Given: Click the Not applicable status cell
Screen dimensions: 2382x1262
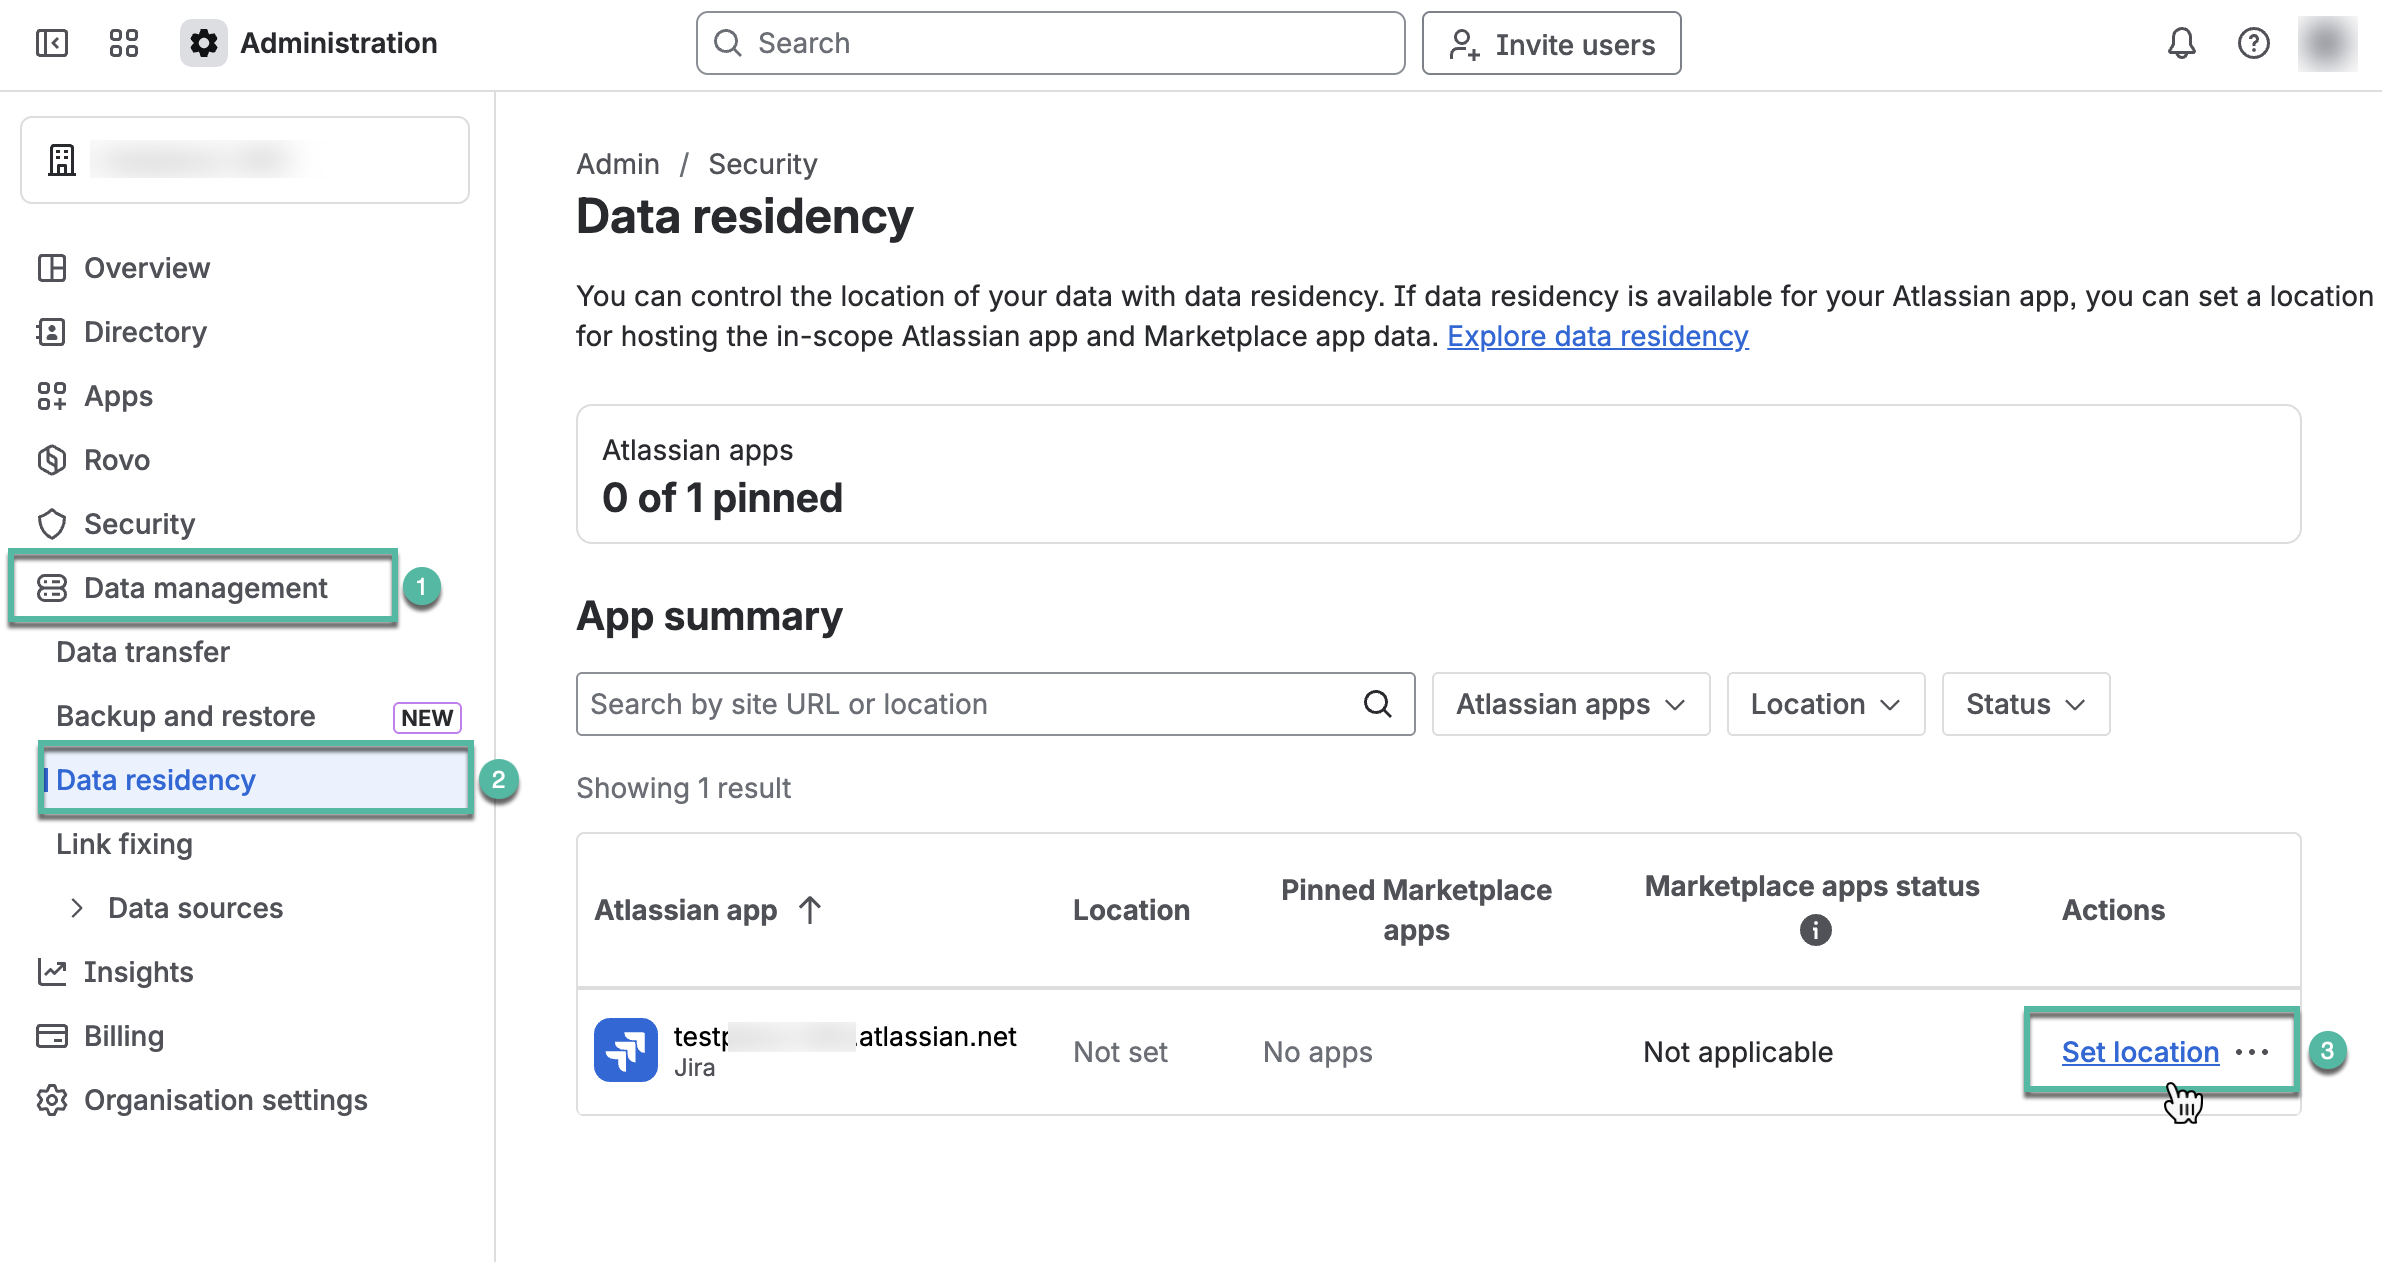Looking at the screenshot, I should pyautogui.click(x=1738, y=1052).
